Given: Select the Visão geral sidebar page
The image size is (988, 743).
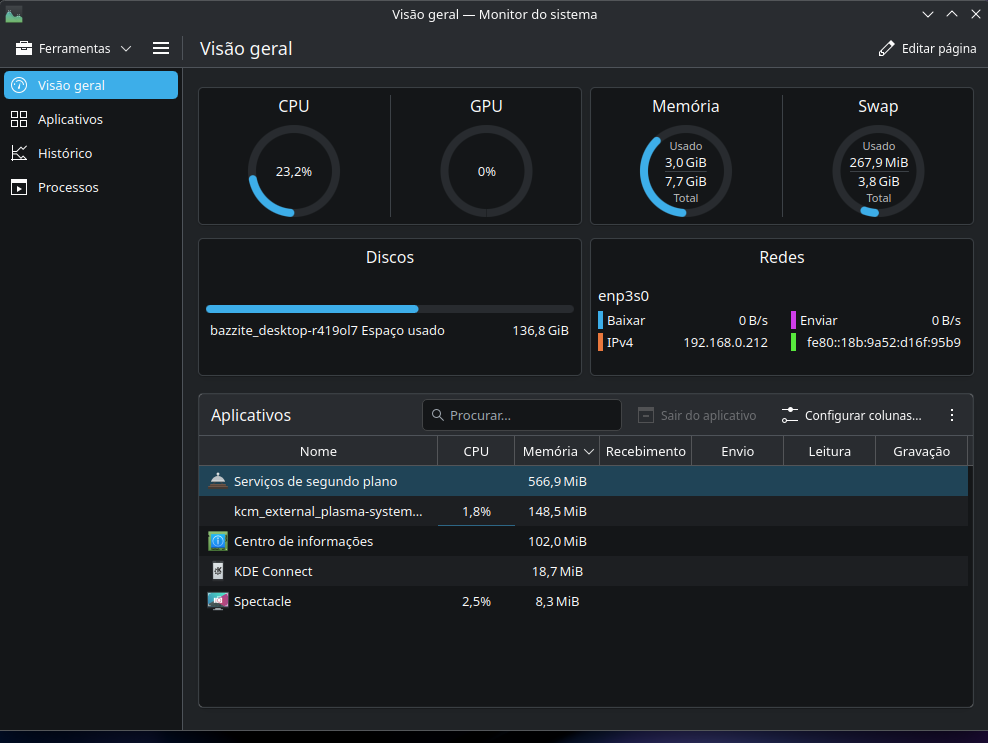Looking at the screenshot, I should pyautogui.click(x=91, y=85).
